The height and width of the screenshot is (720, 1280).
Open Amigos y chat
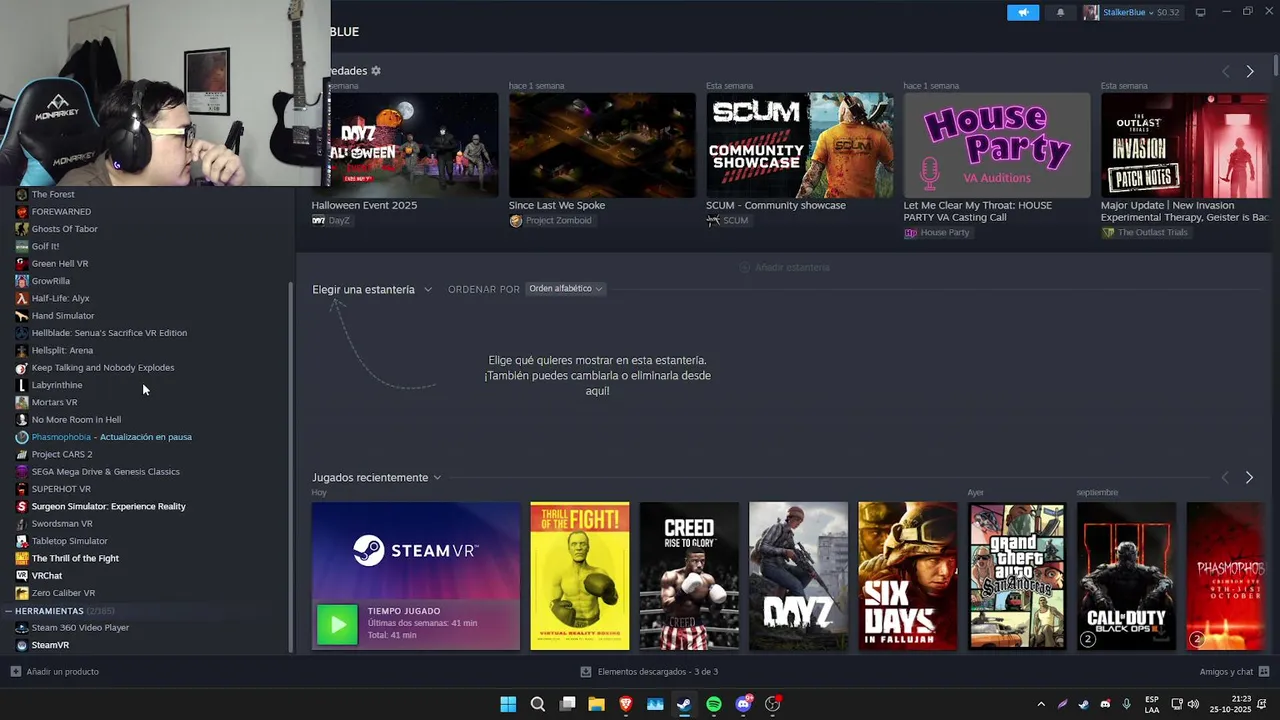pos(1234,672)
